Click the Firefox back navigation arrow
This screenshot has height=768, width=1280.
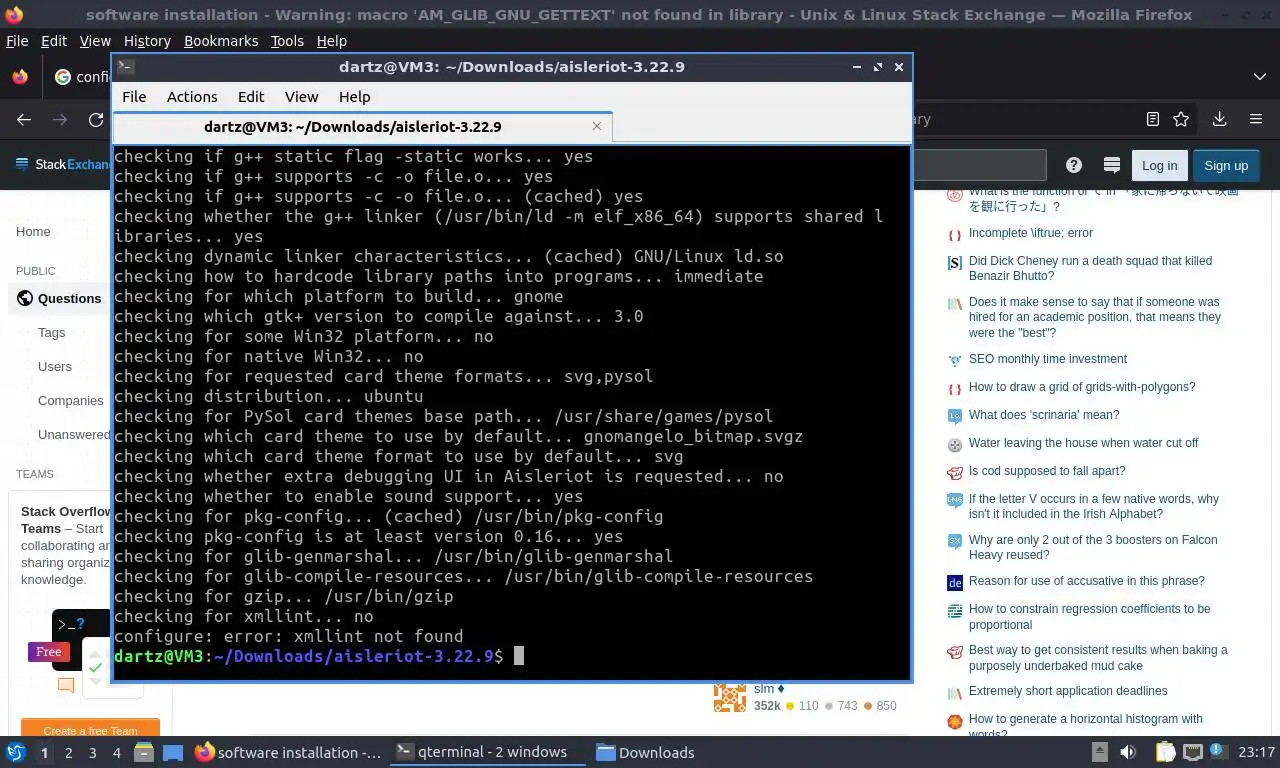click(24, 119)
